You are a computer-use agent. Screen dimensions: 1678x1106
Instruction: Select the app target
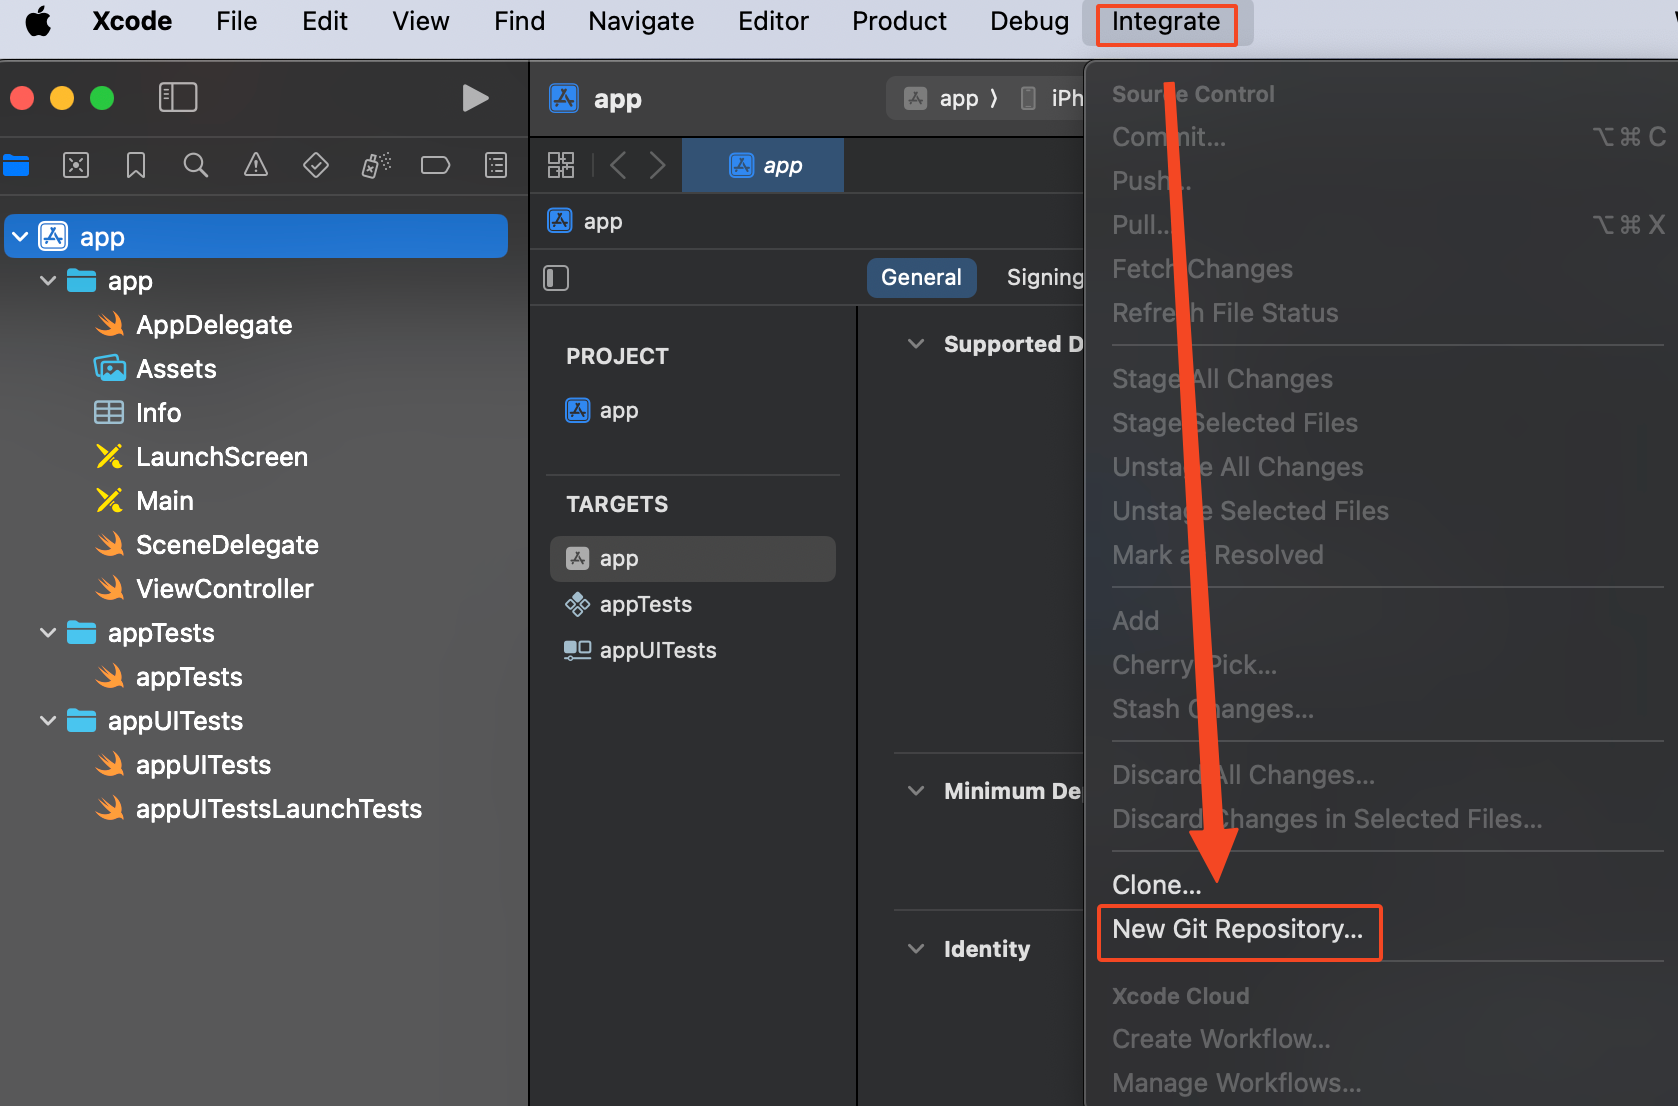pyautogui.click(x=692, y=559)
